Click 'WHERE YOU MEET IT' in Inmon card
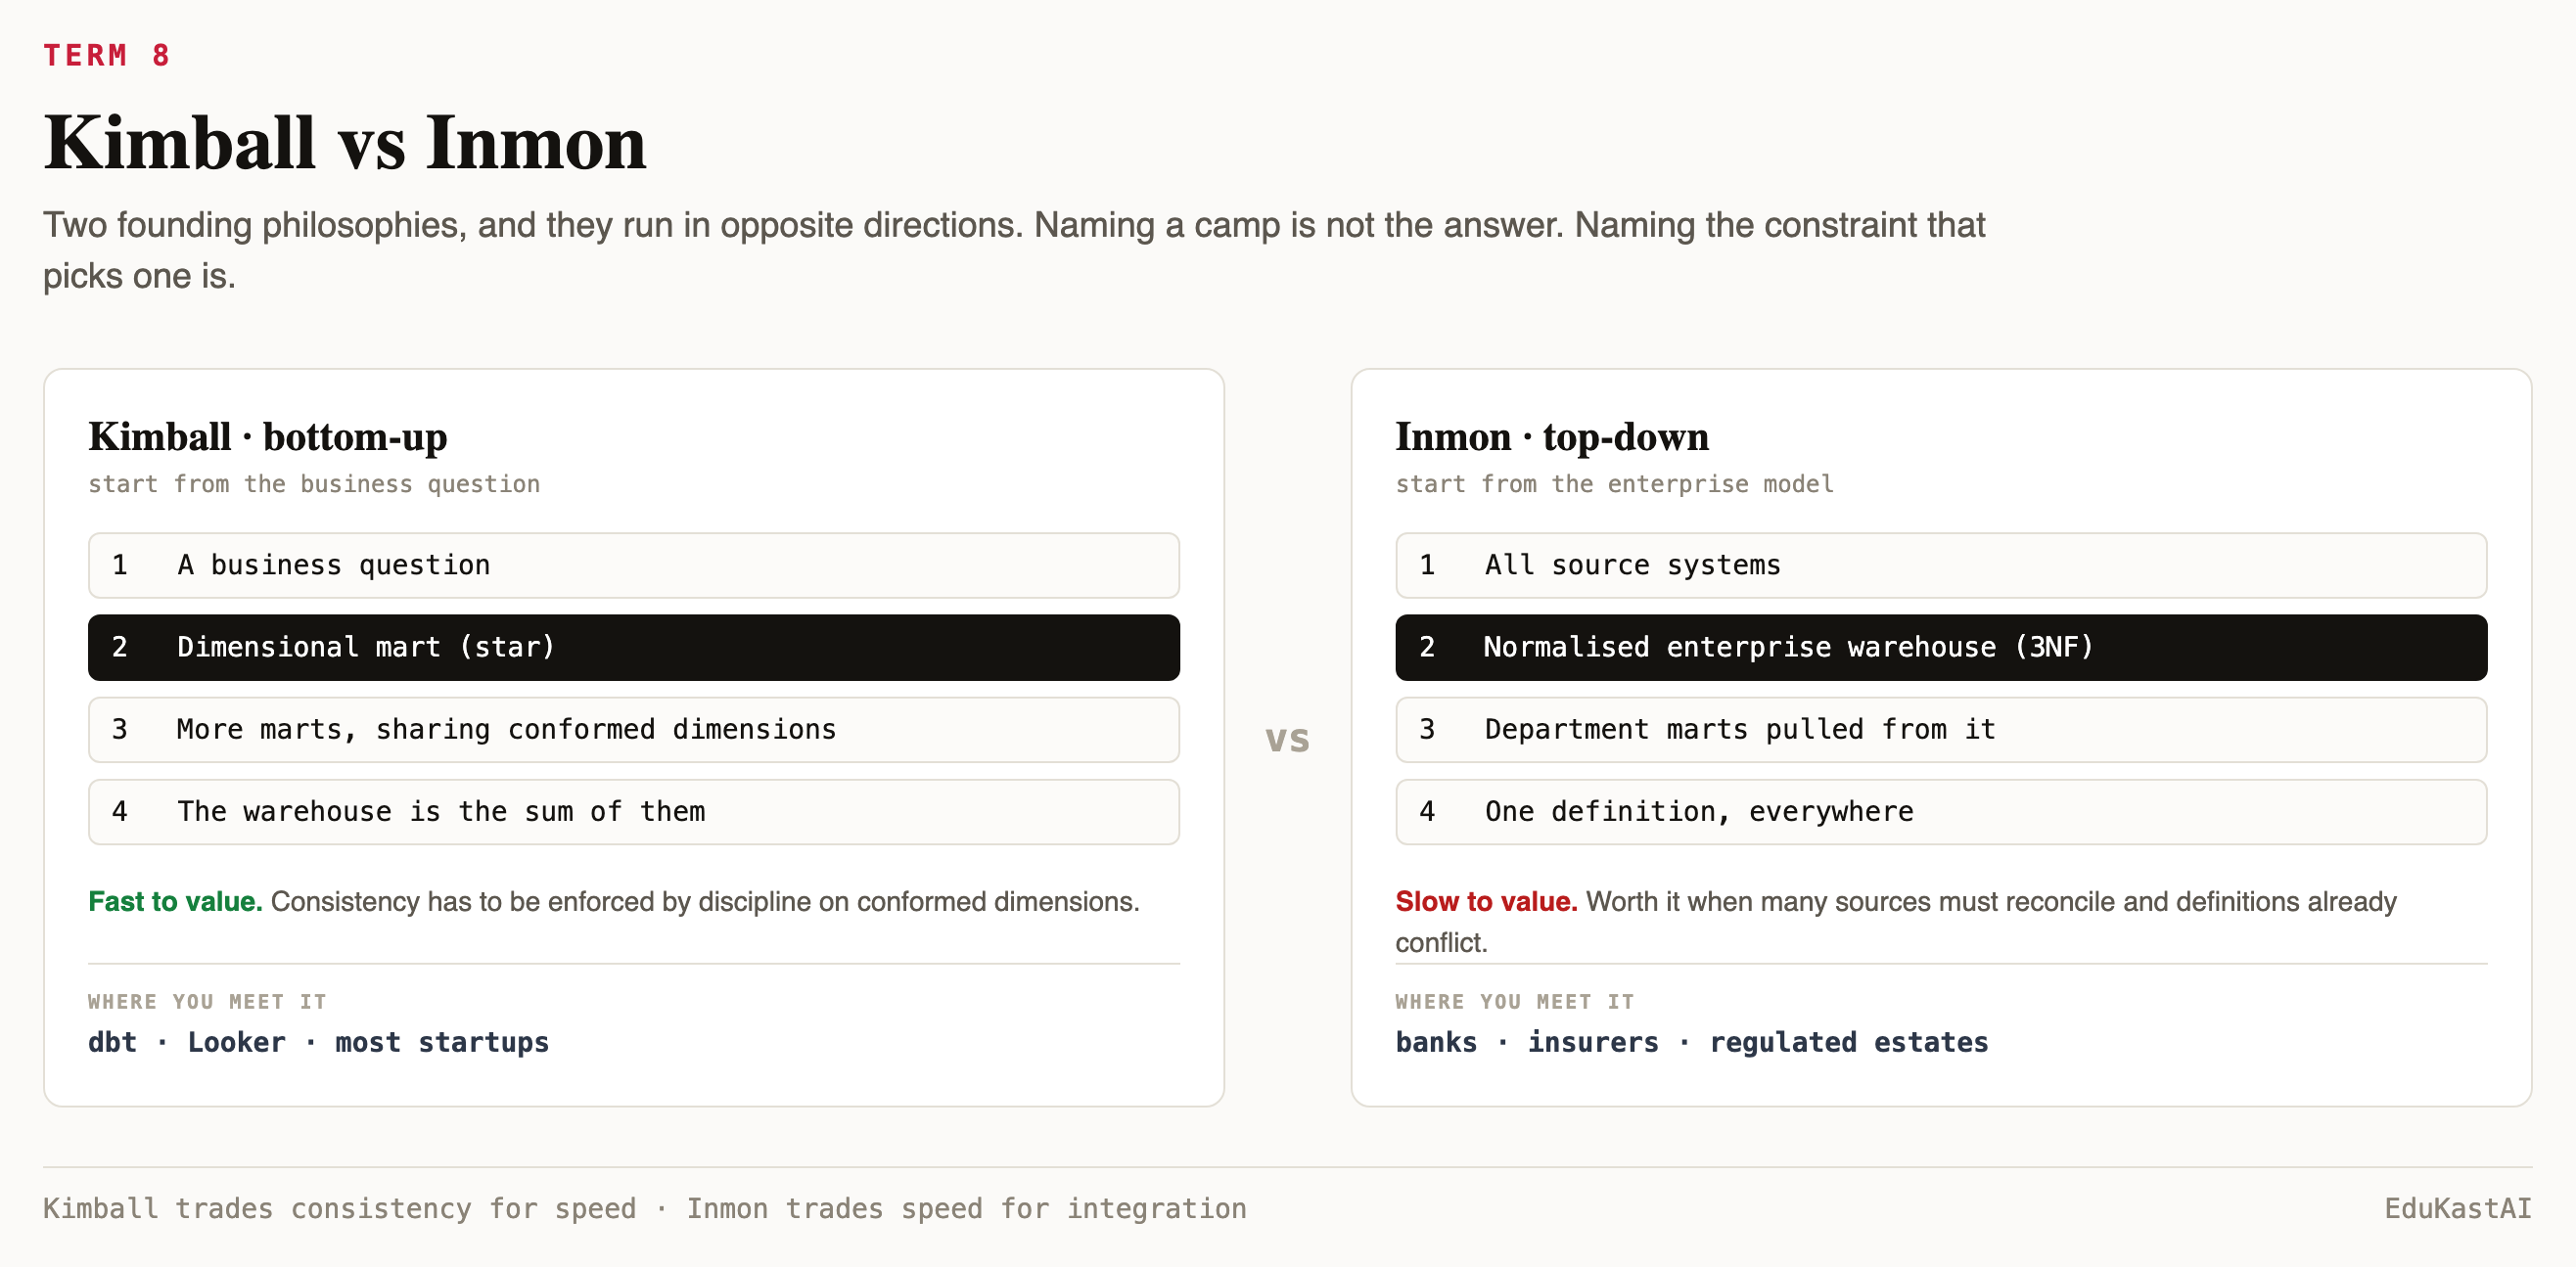The height and width of the screenshot is (1267, 2576). click(1514, 1001)
